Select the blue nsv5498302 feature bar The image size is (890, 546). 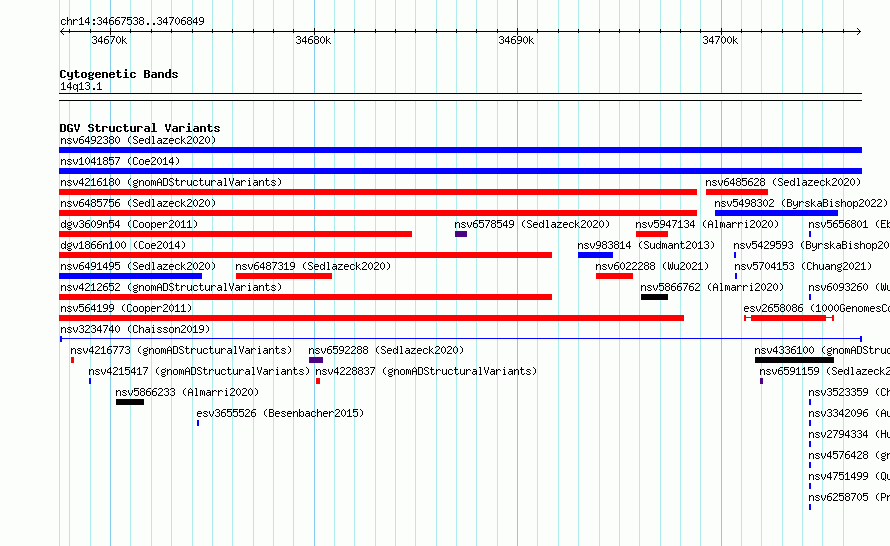776,213
